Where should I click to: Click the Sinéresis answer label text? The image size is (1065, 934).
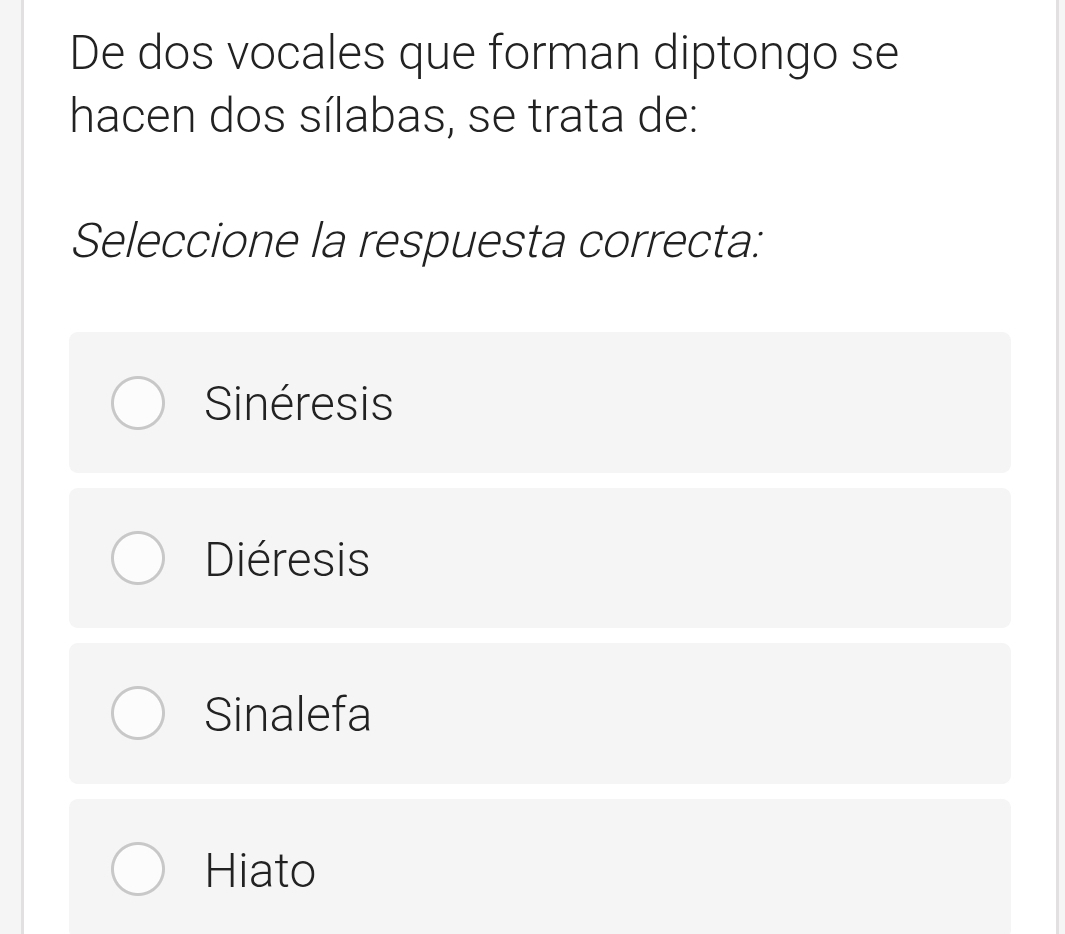click(x=298, y=404)
